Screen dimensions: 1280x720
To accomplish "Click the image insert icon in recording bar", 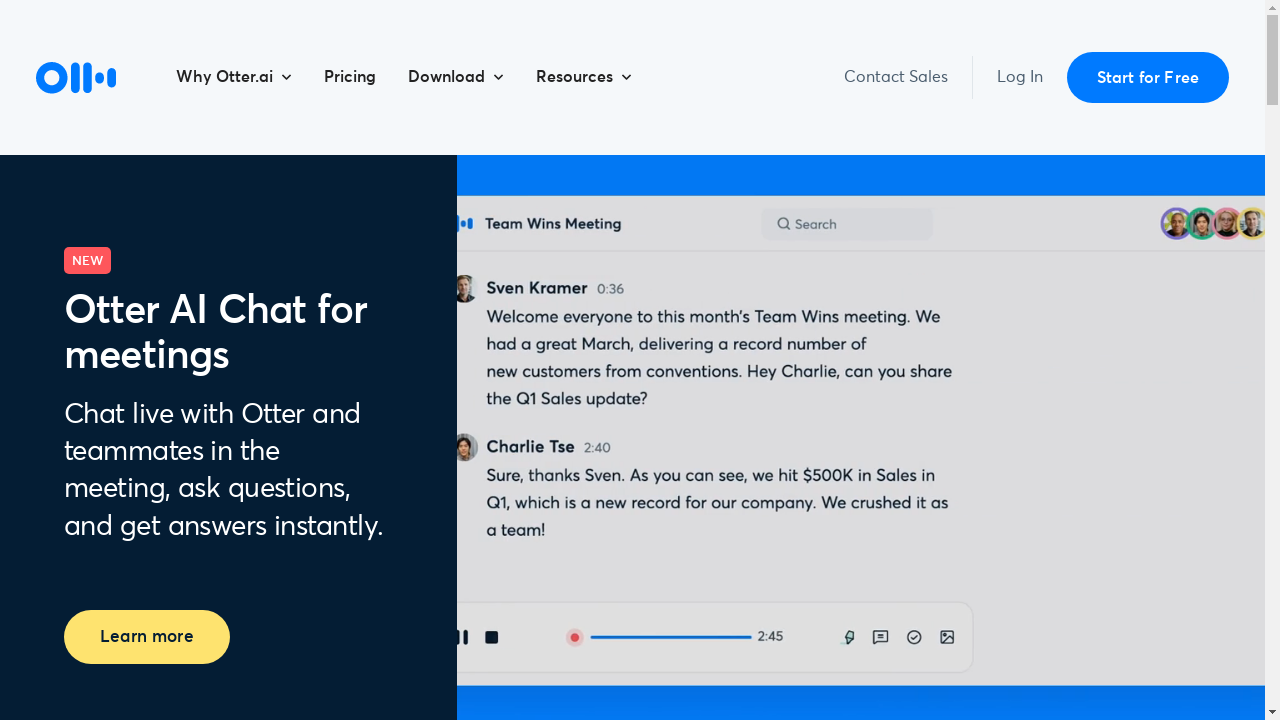I will click(947, 637).
